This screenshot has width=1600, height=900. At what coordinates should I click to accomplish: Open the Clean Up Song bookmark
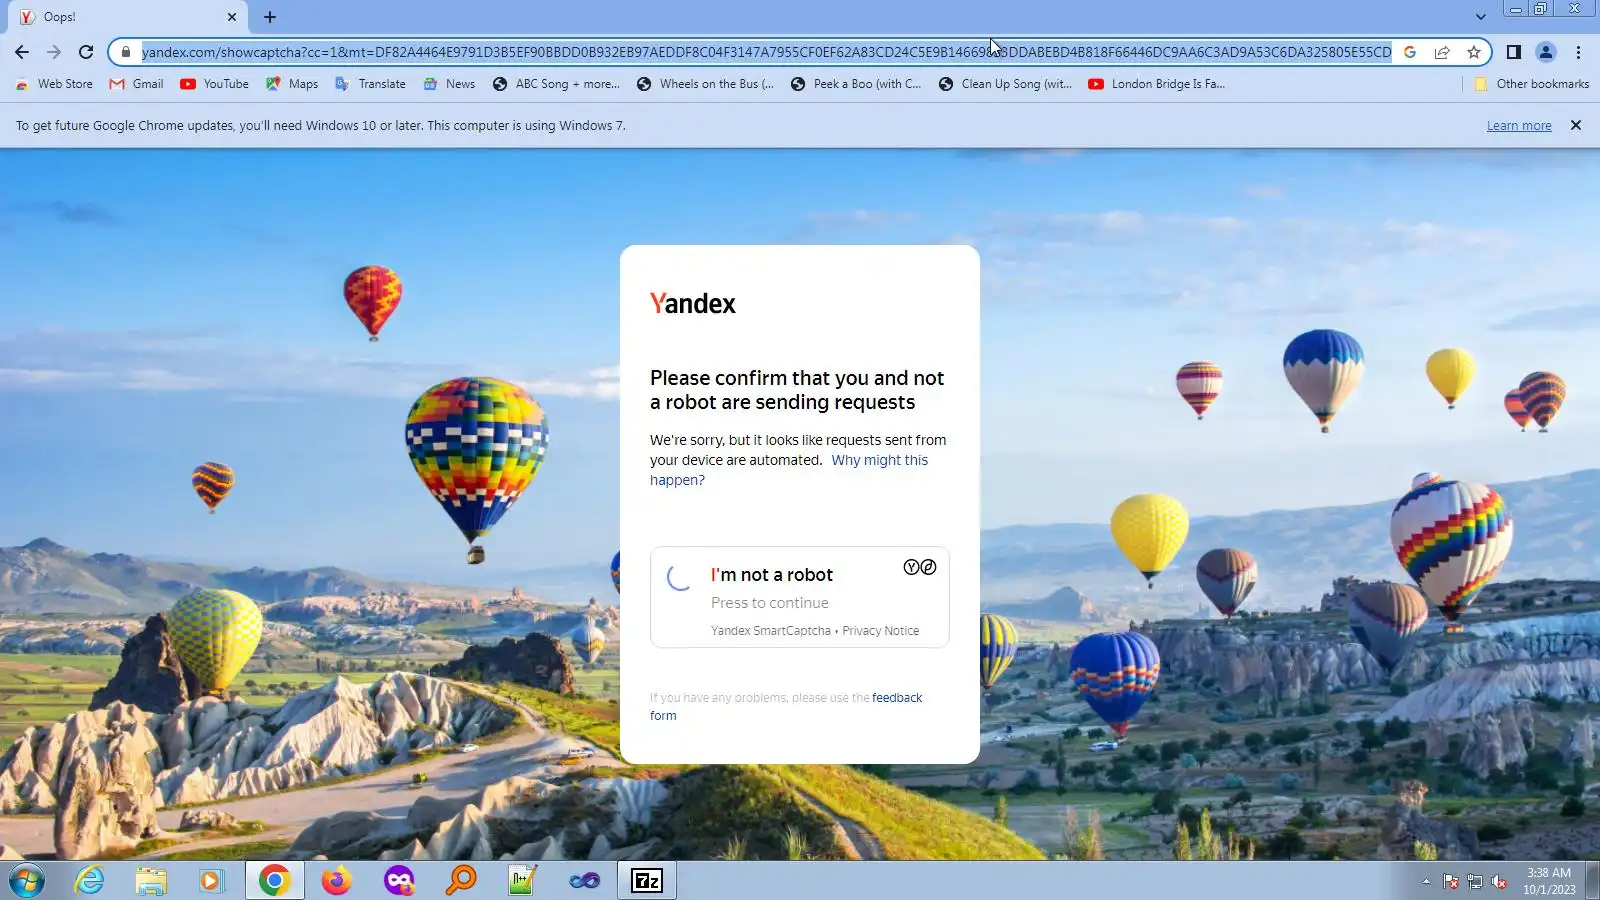pyautogui.click(x=1006, y=84)
